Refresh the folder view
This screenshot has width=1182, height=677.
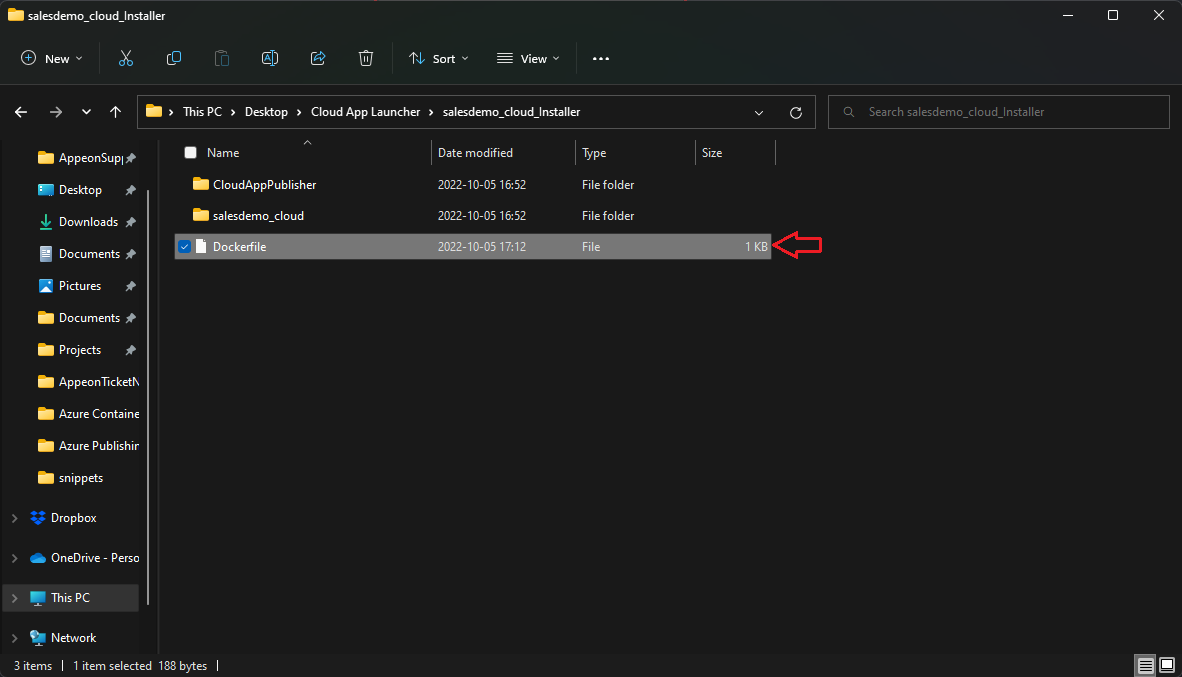[795, 111]
